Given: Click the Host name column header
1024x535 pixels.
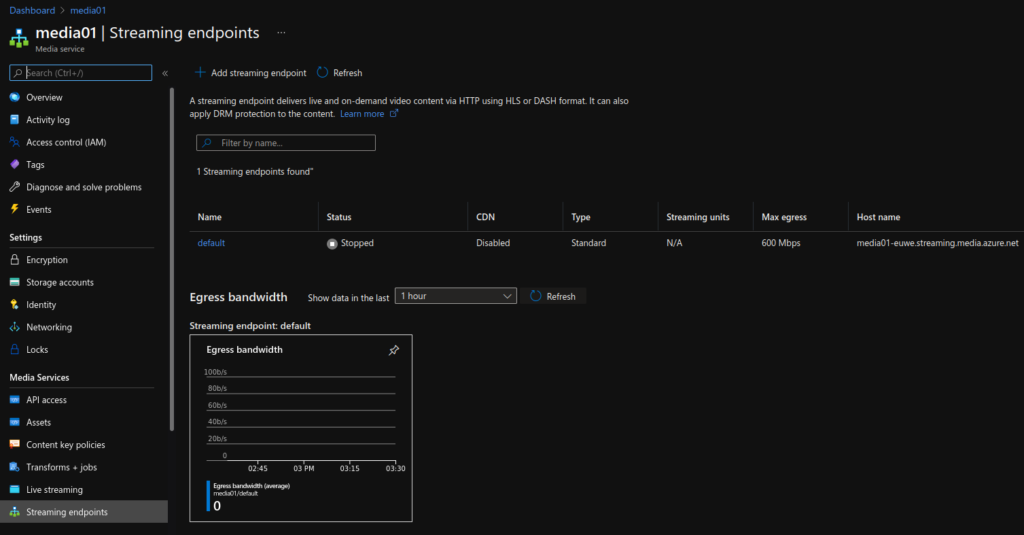Looking at the screenshot, I should tap(878, 217).
